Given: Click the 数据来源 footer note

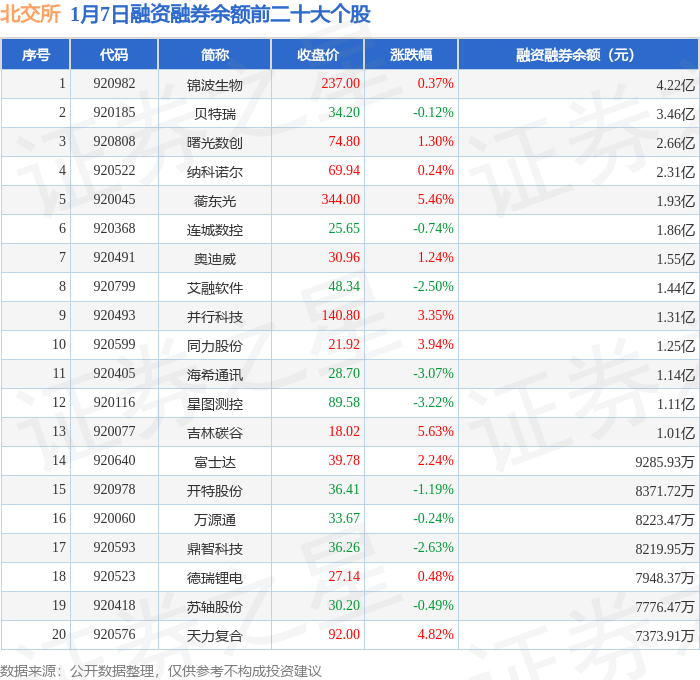Looking at the screenshot, I should (161, 671).
